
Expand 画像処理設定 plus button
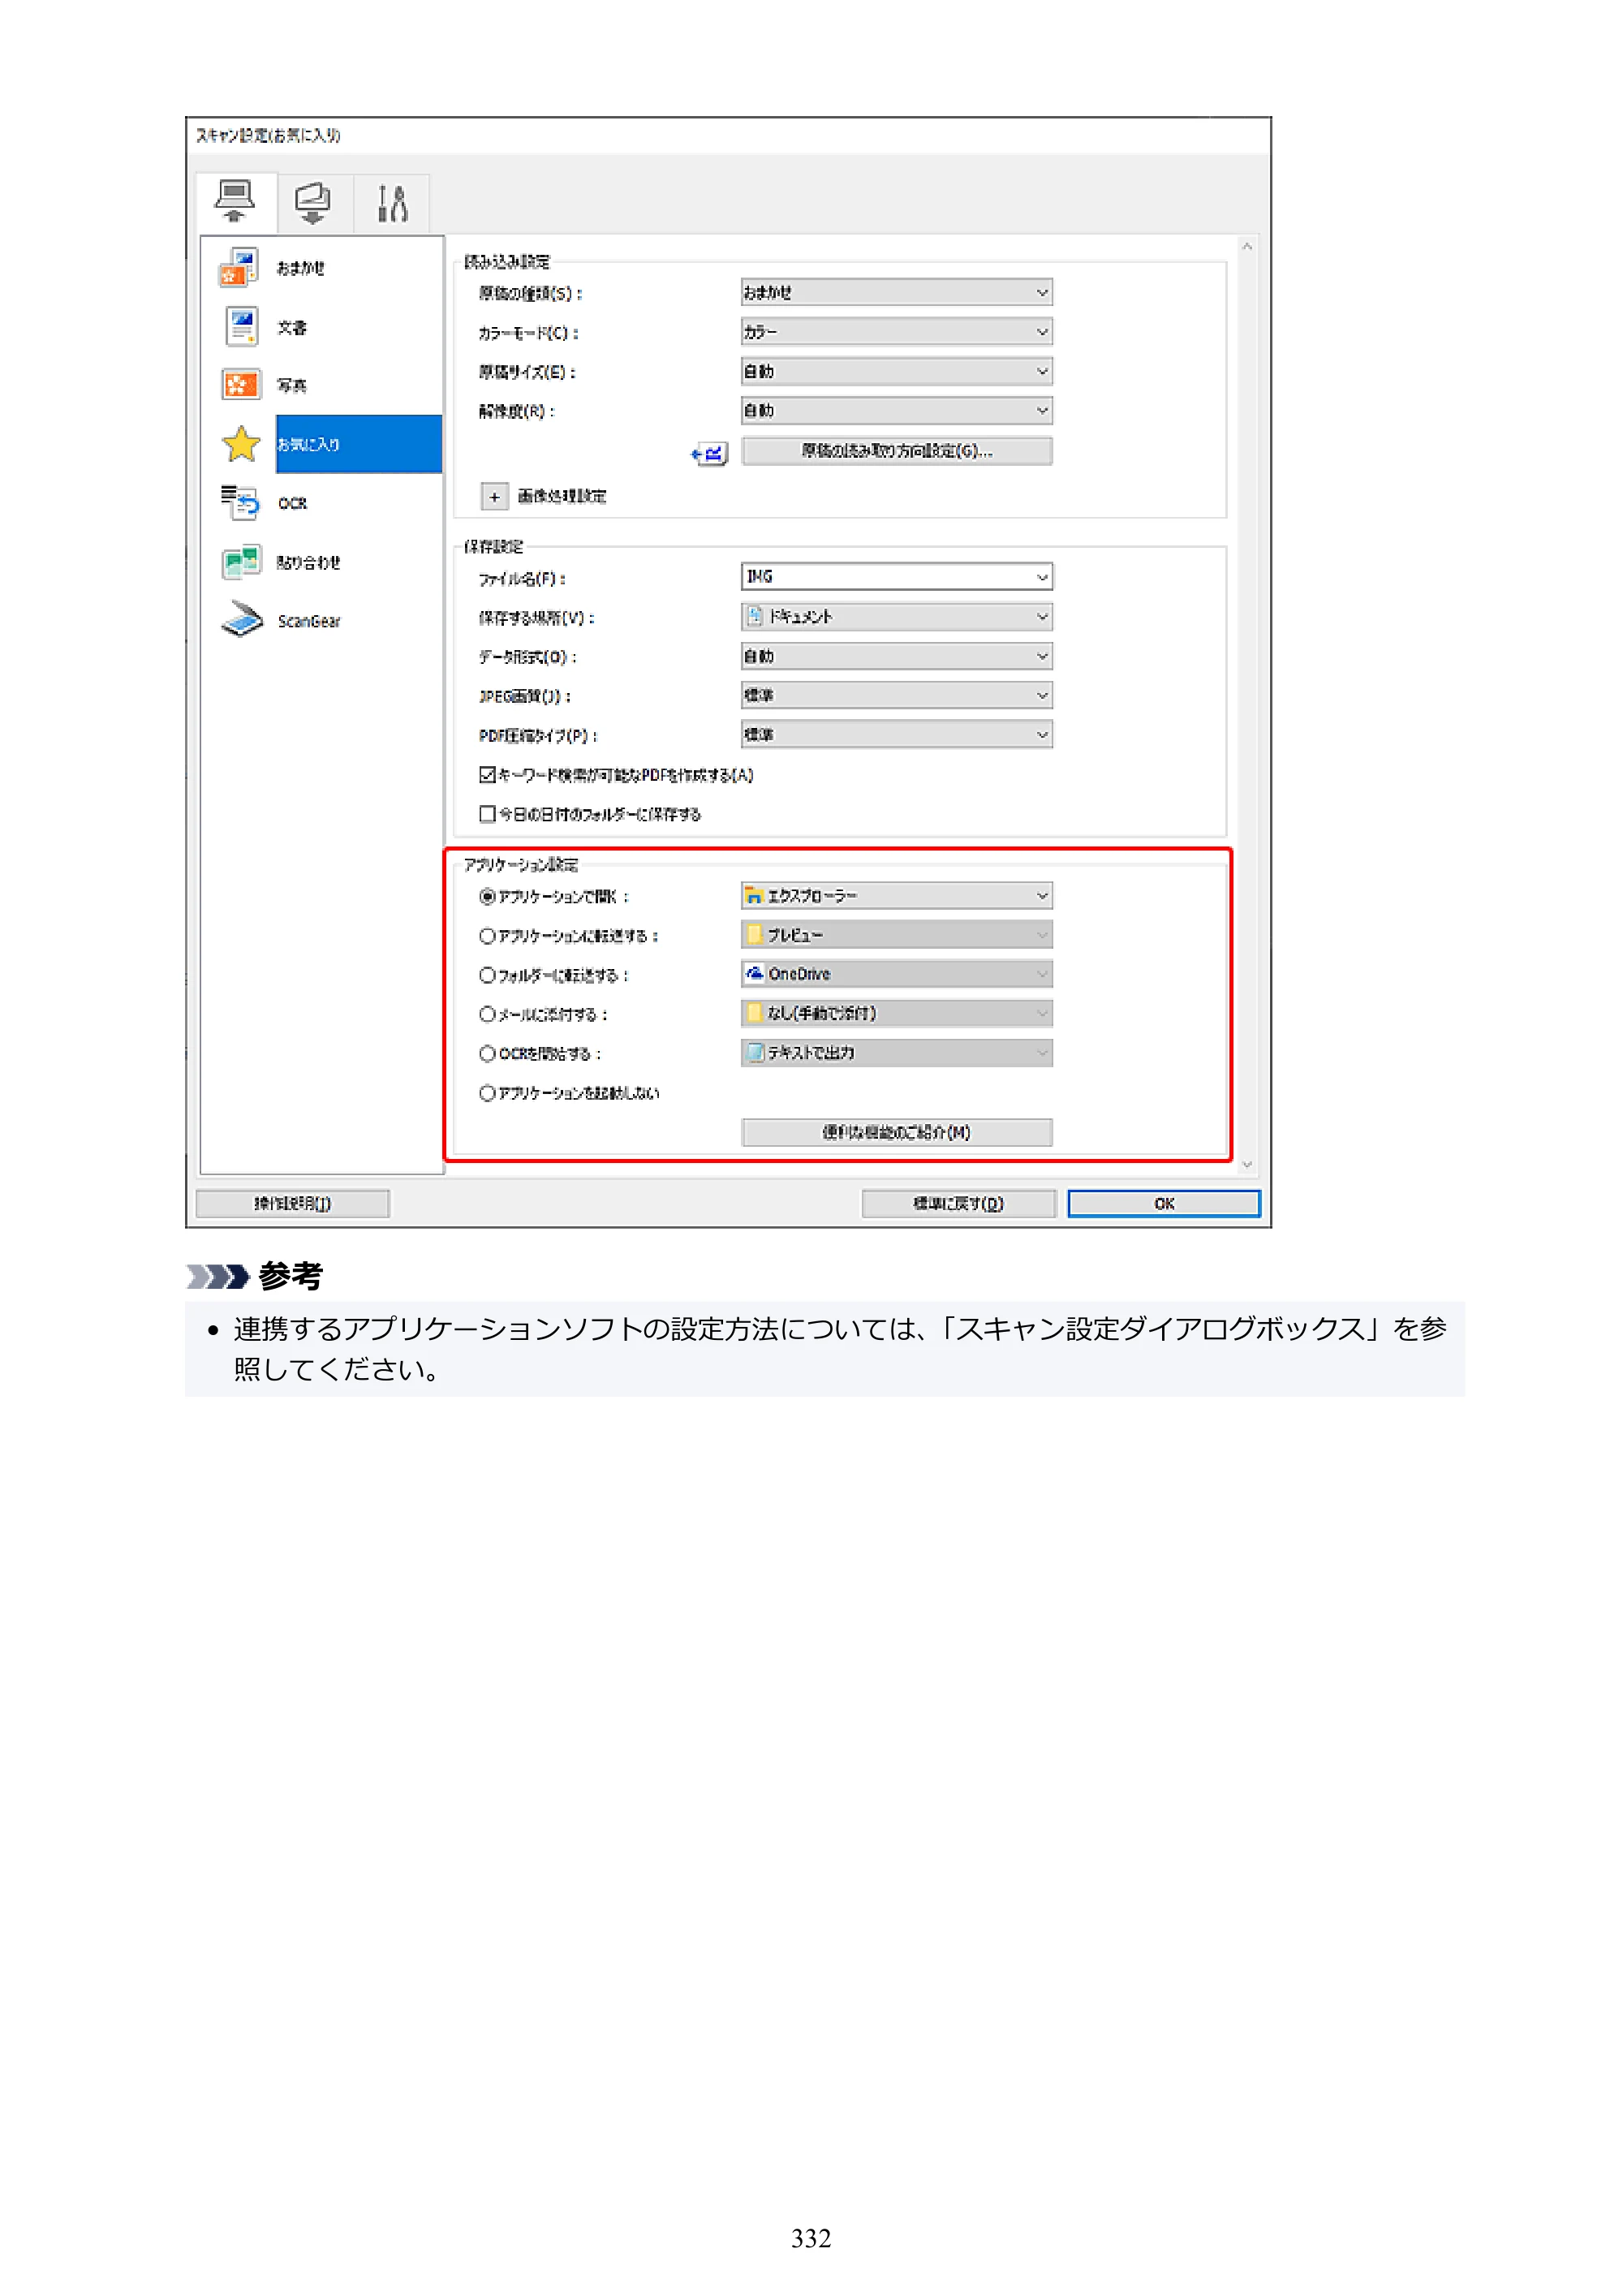[494, 496]
